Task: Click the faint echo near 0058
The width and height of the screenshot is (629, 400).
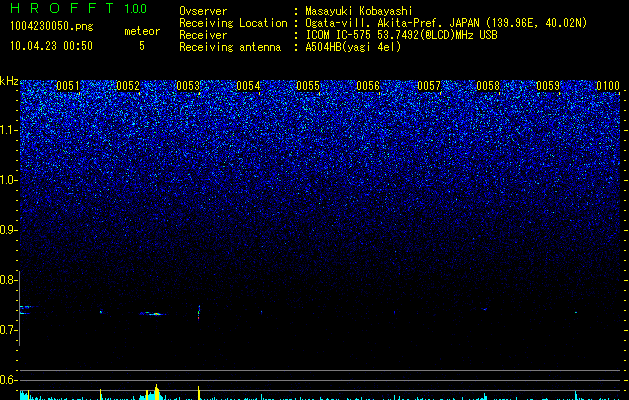Action: 485,309
